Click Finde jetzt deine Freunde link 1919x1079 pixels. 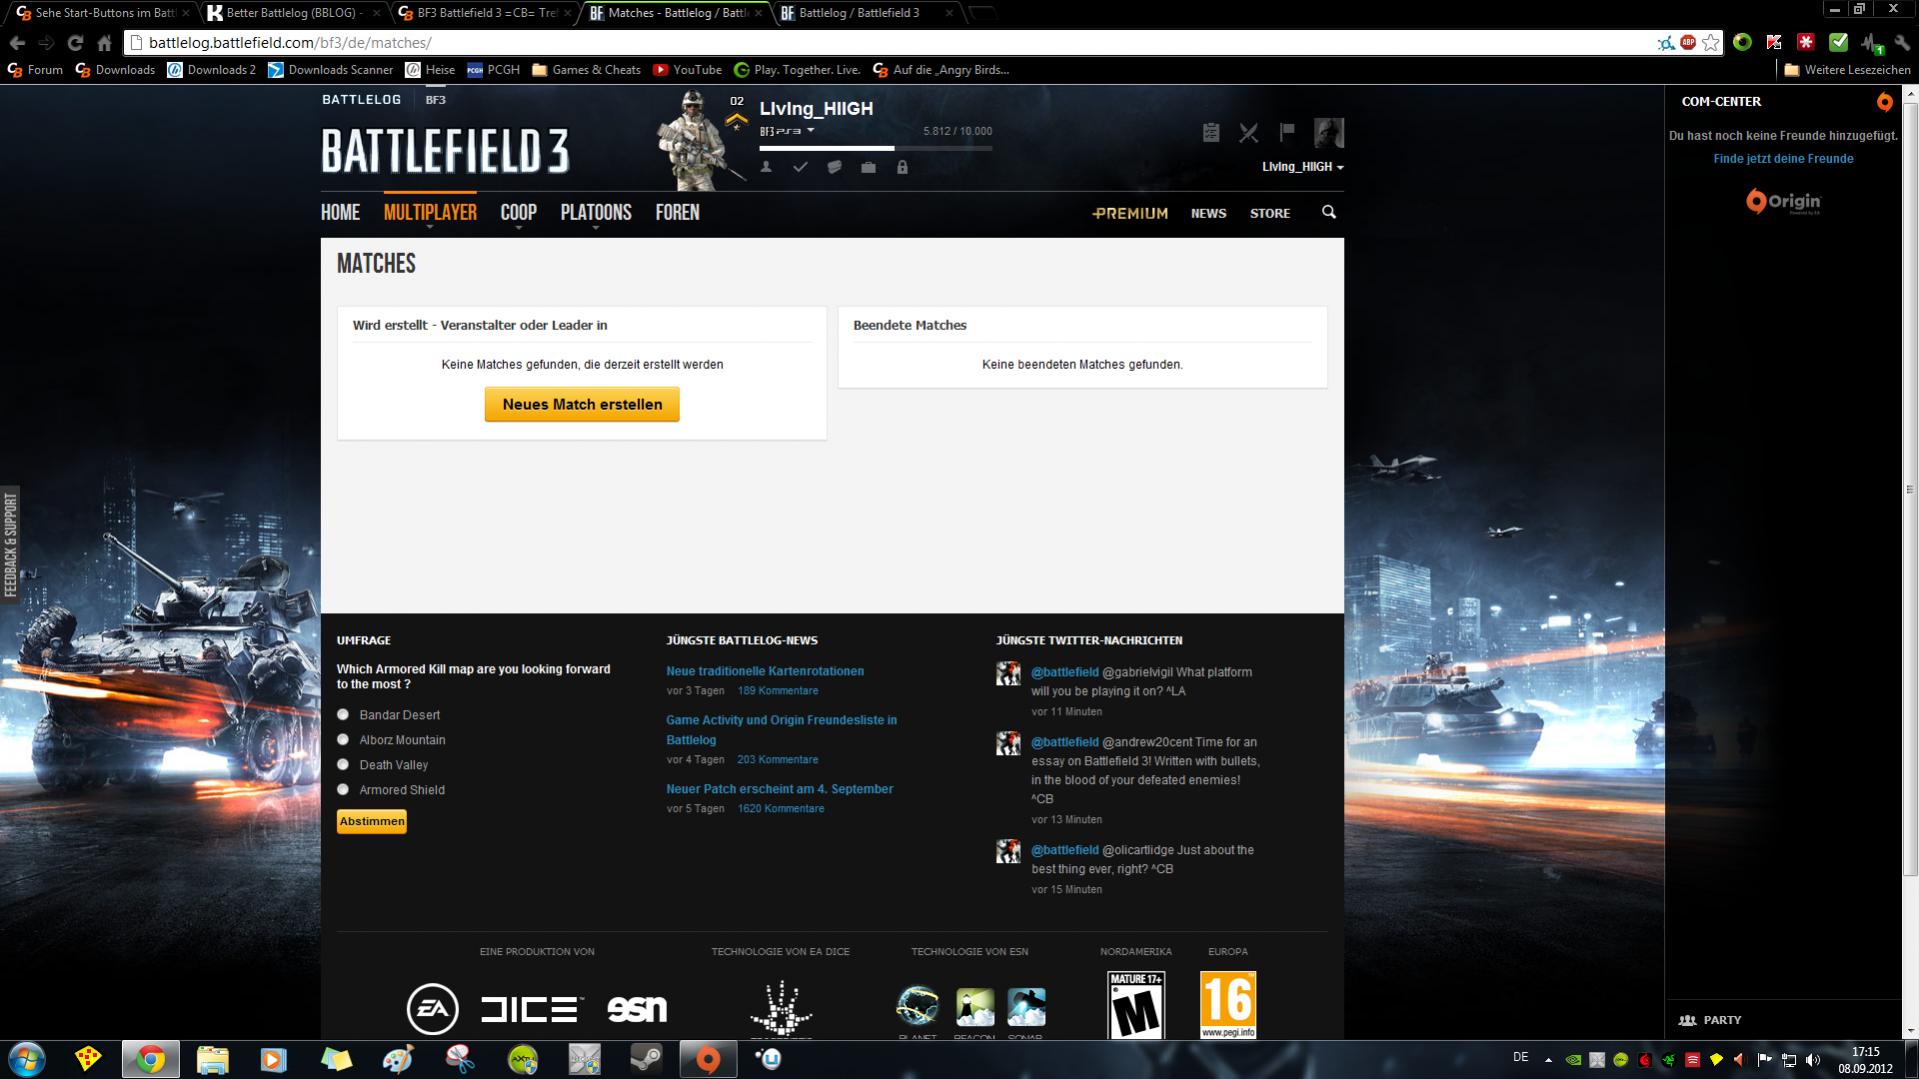(1783, 159)
